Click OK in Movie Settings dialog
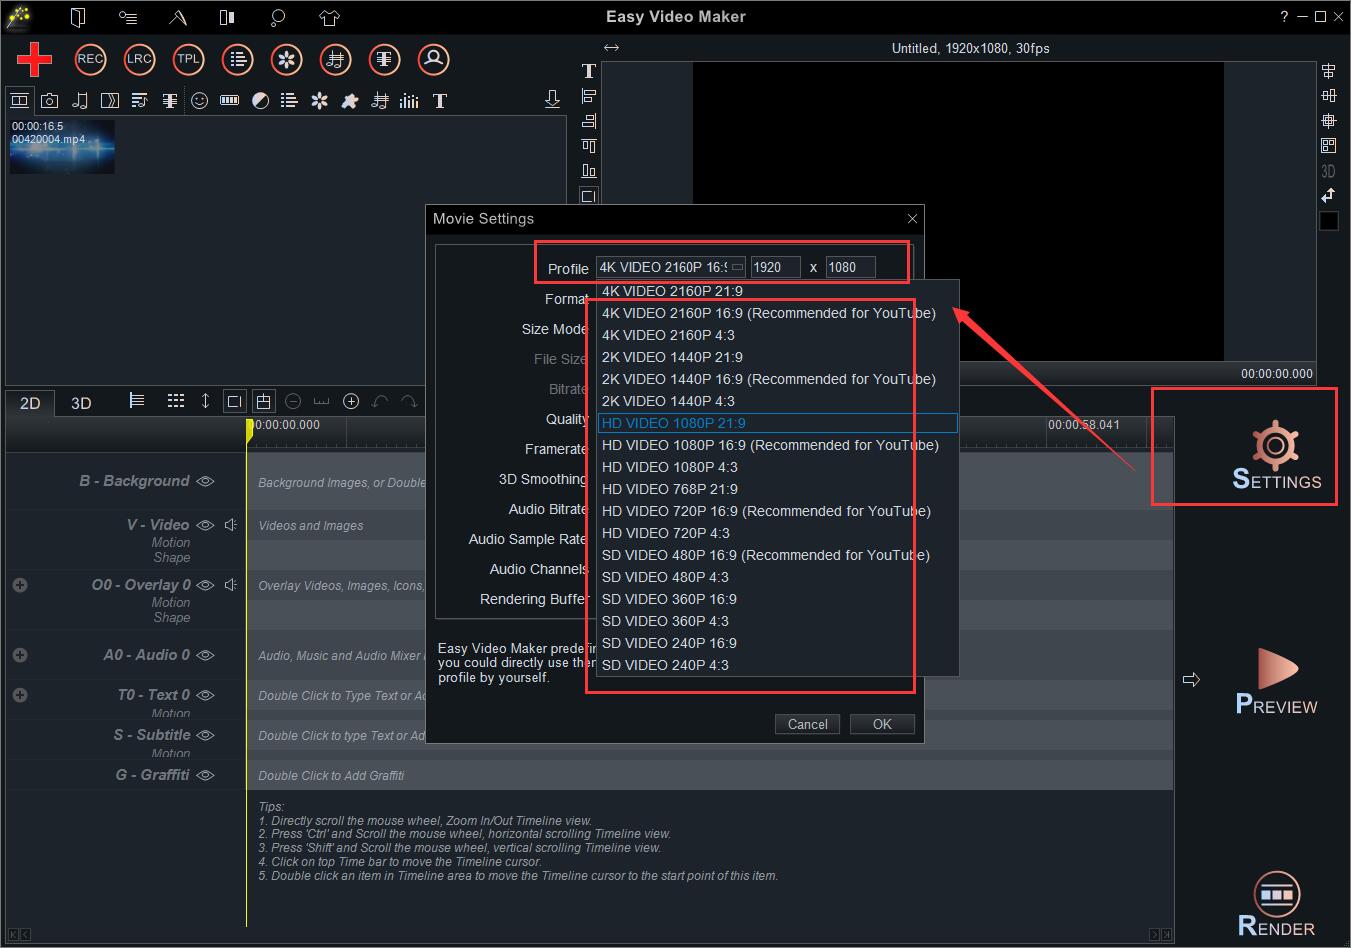 (x=882, y=724)
